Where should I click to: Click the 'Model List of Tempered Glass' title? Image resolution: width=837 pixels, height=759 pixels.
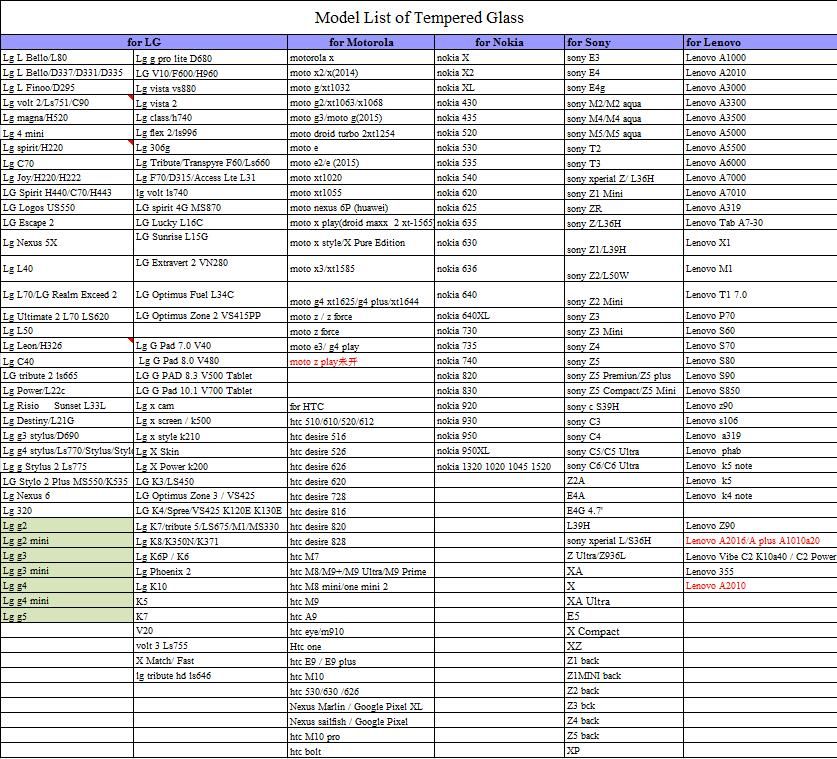coord(419,18)
